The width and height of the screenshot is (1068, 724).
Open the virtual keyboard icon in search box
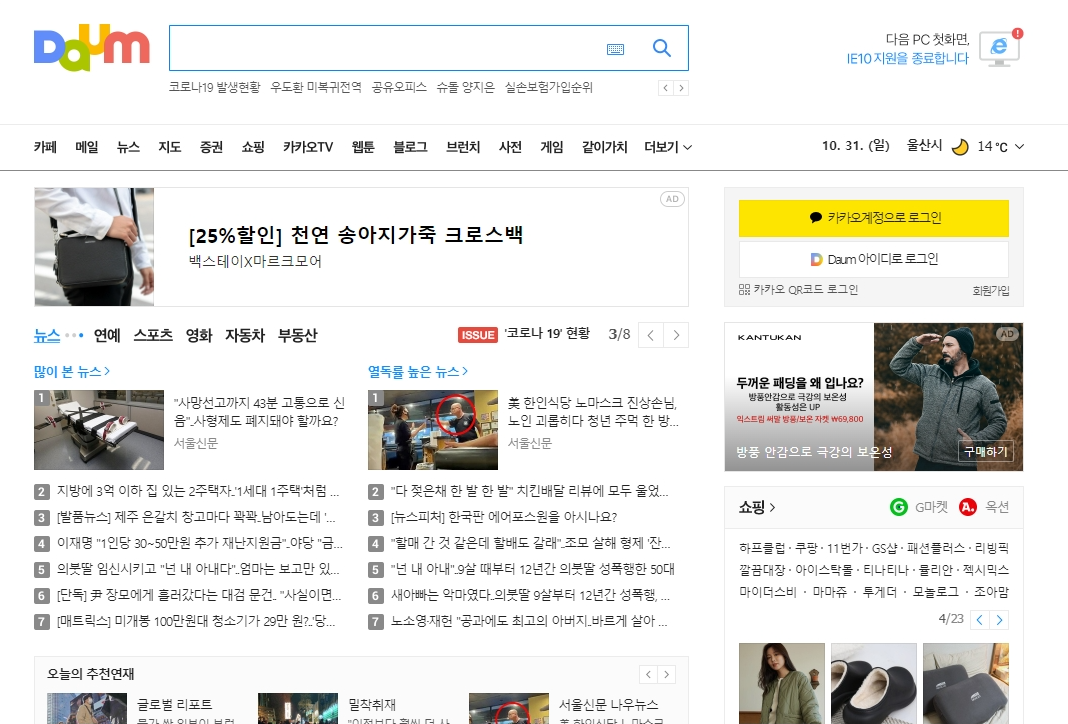[x=615, y=49]
